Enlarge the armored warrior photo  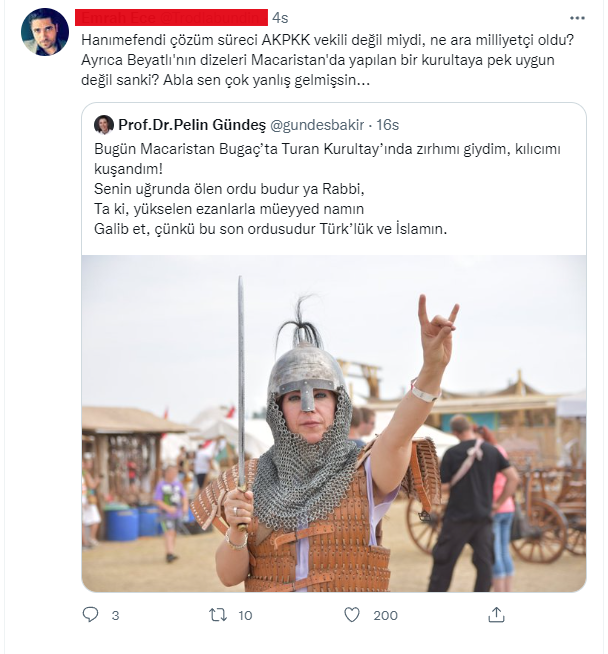[333, 422]
